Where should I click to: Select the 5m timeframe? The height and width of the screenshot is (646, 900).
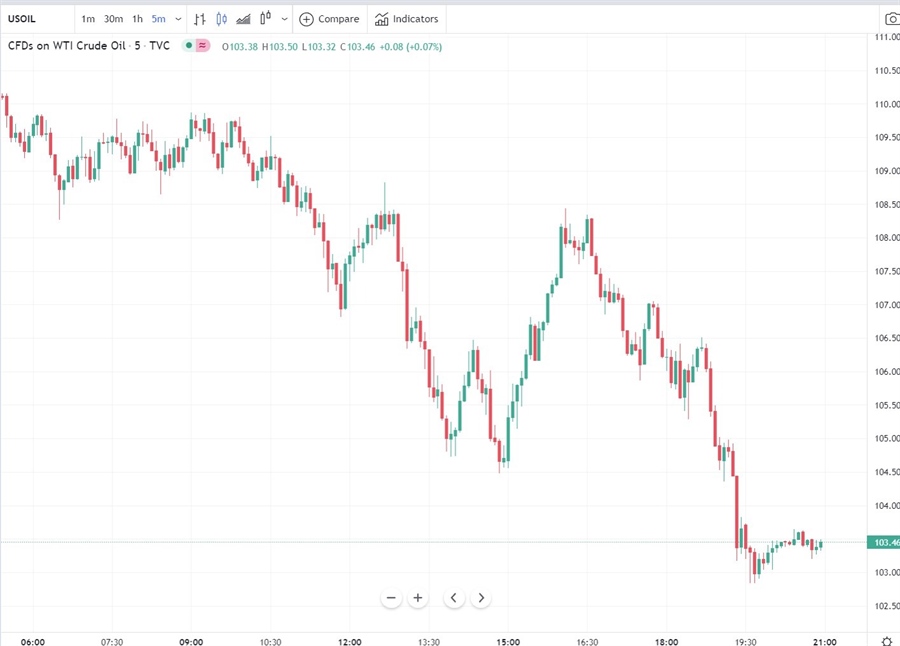158,19
